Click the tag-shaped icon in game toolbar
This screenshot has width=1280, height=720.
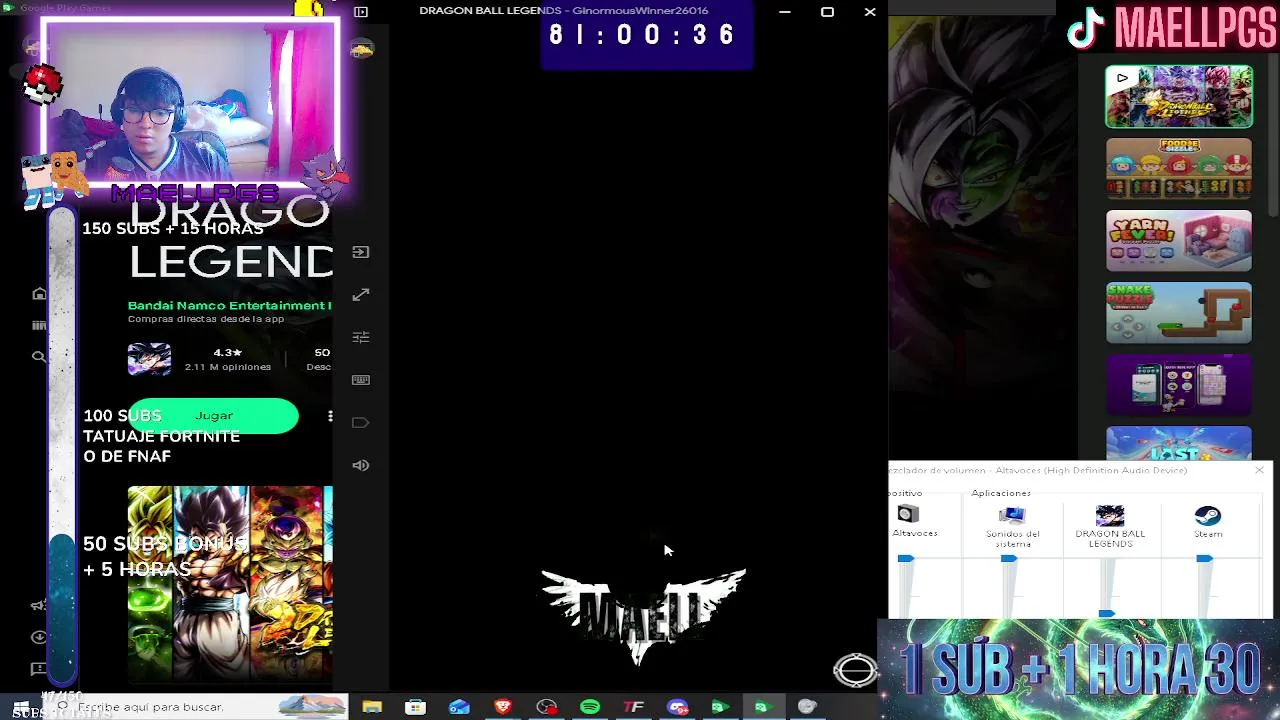[361, 422]
